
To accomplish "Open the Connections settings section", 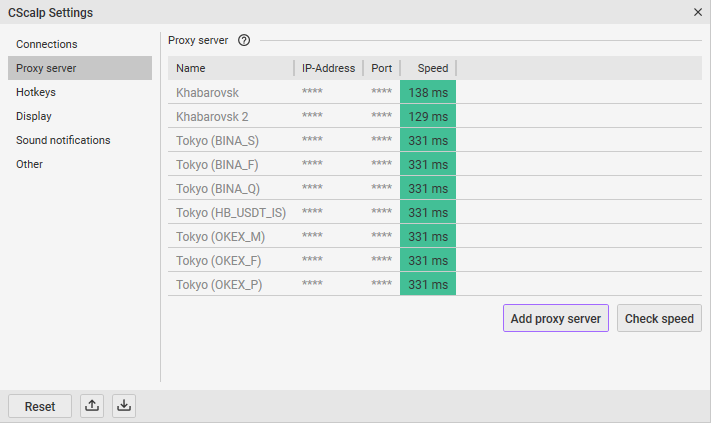I will [47, 44].
